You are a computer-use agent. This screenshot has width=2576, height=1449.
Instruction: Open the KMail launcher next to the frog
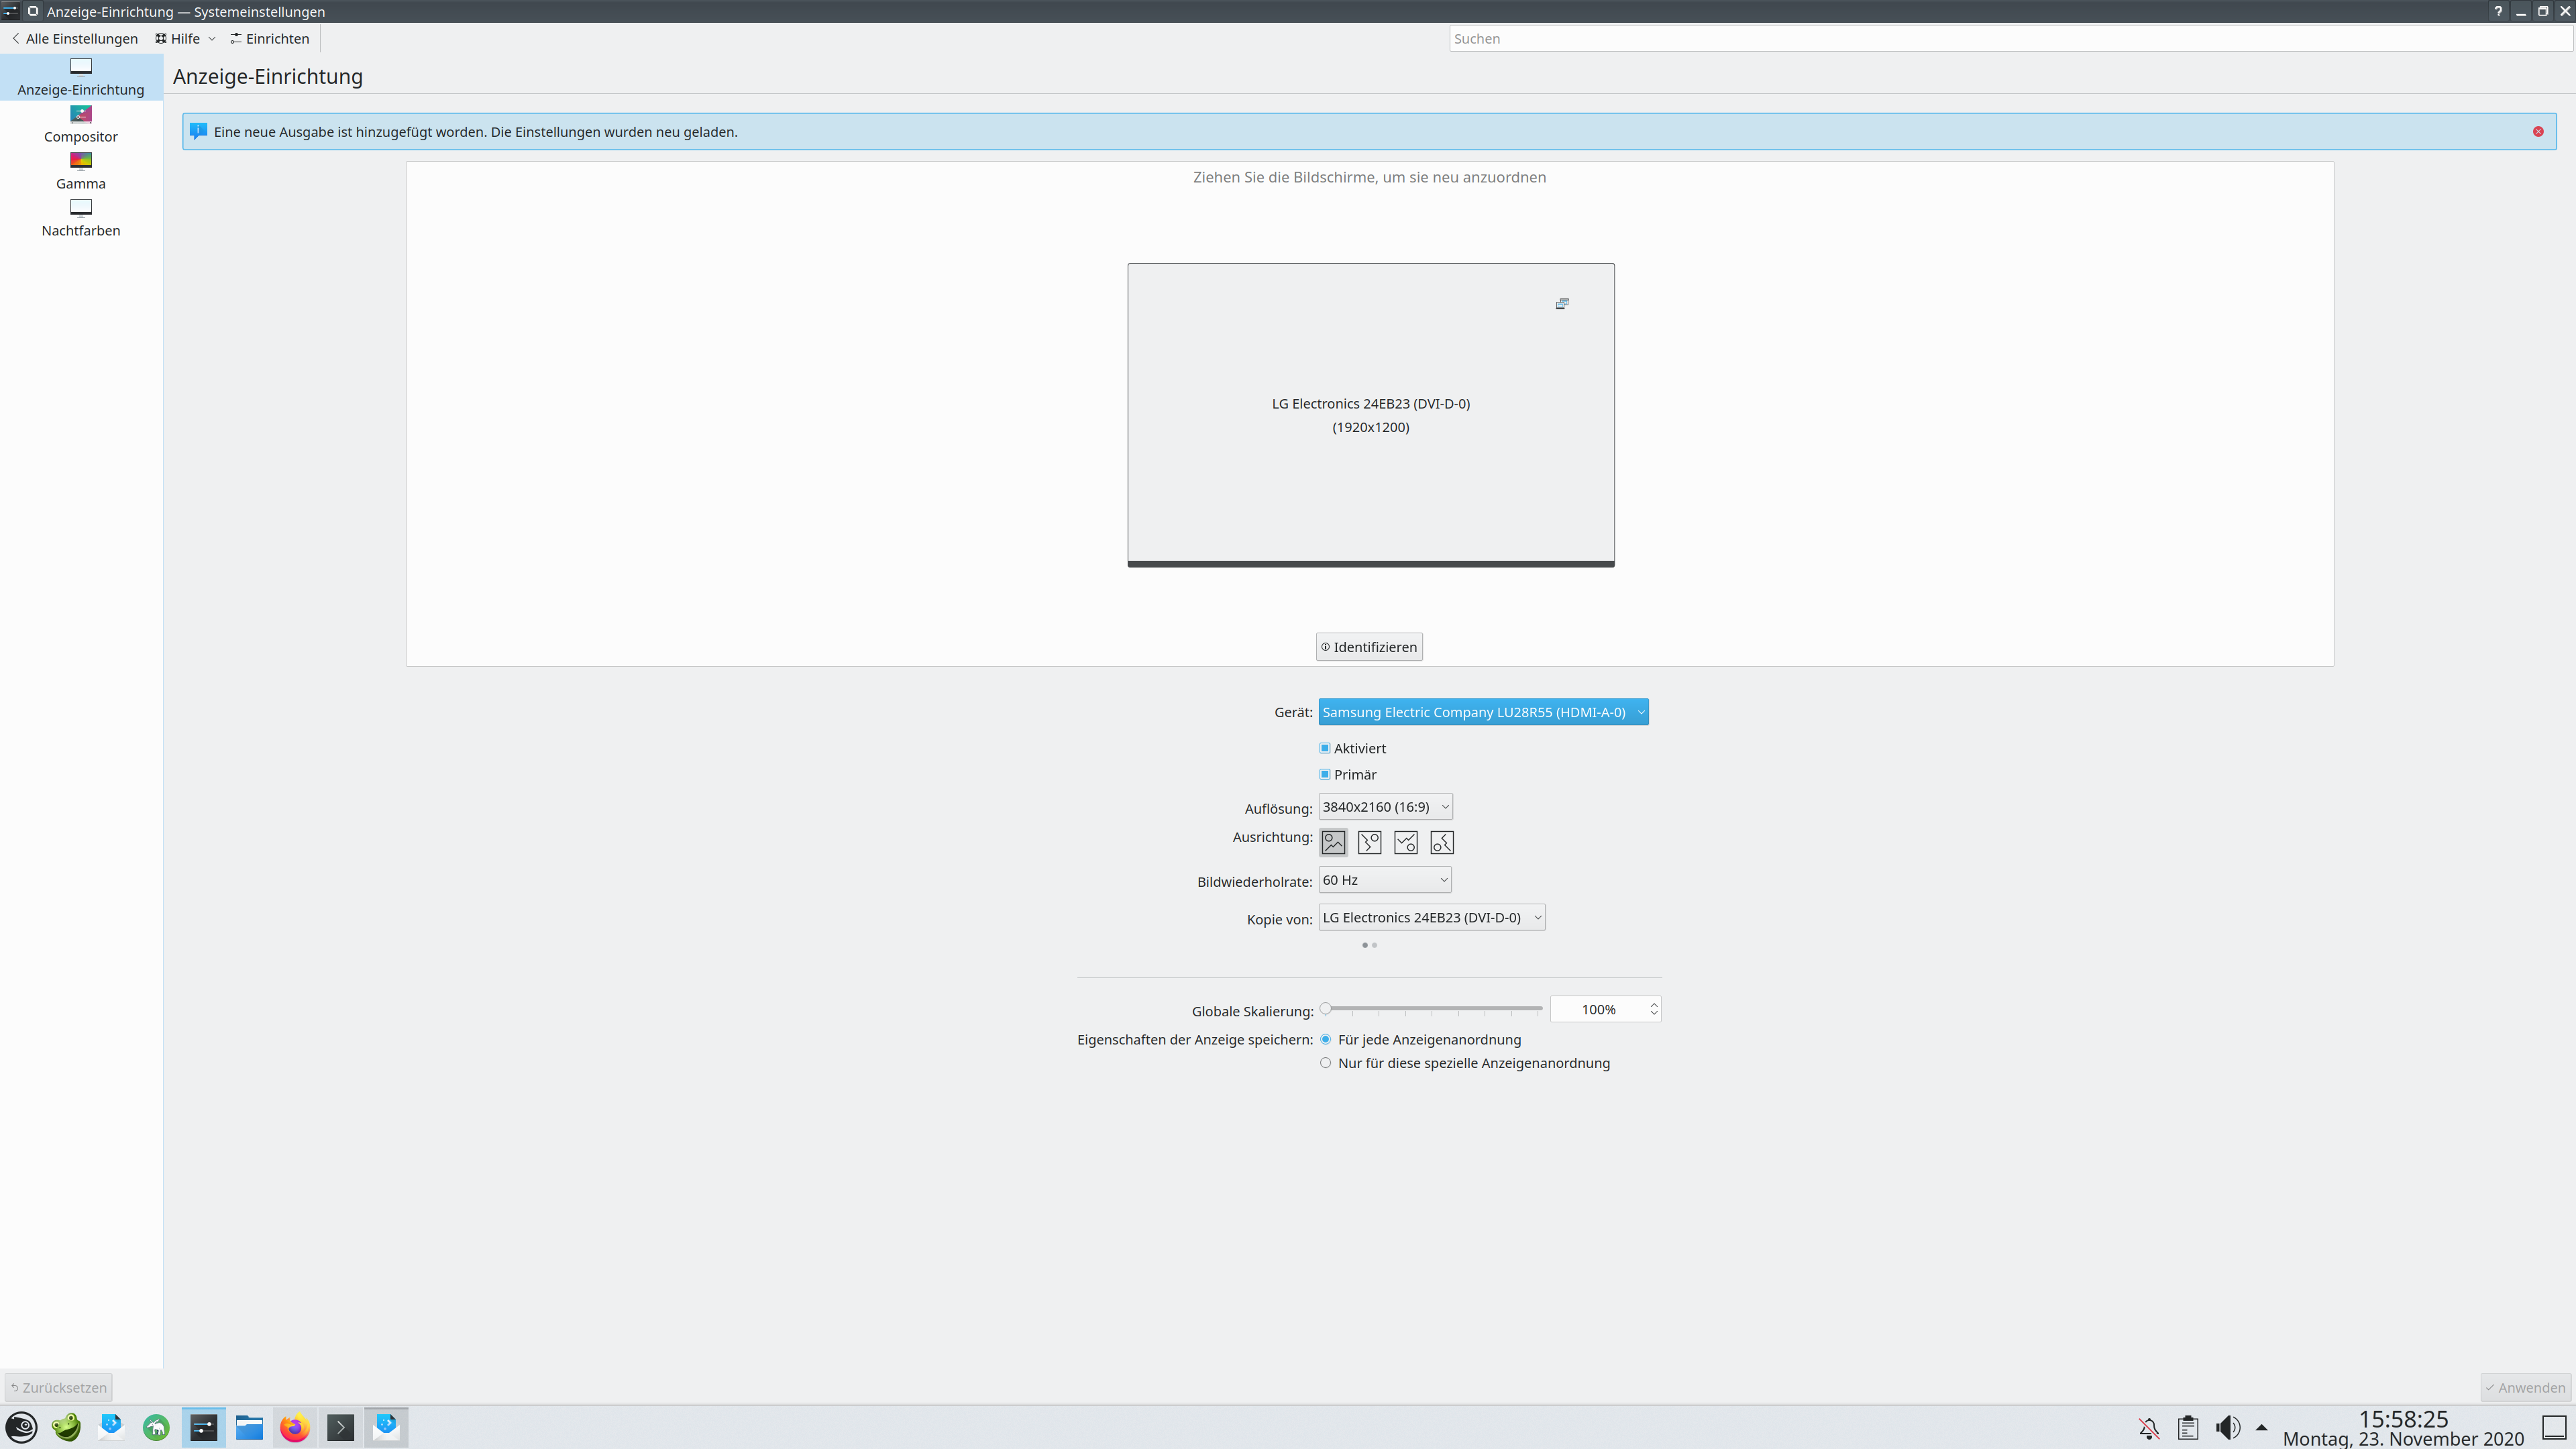coord(111,1427)
